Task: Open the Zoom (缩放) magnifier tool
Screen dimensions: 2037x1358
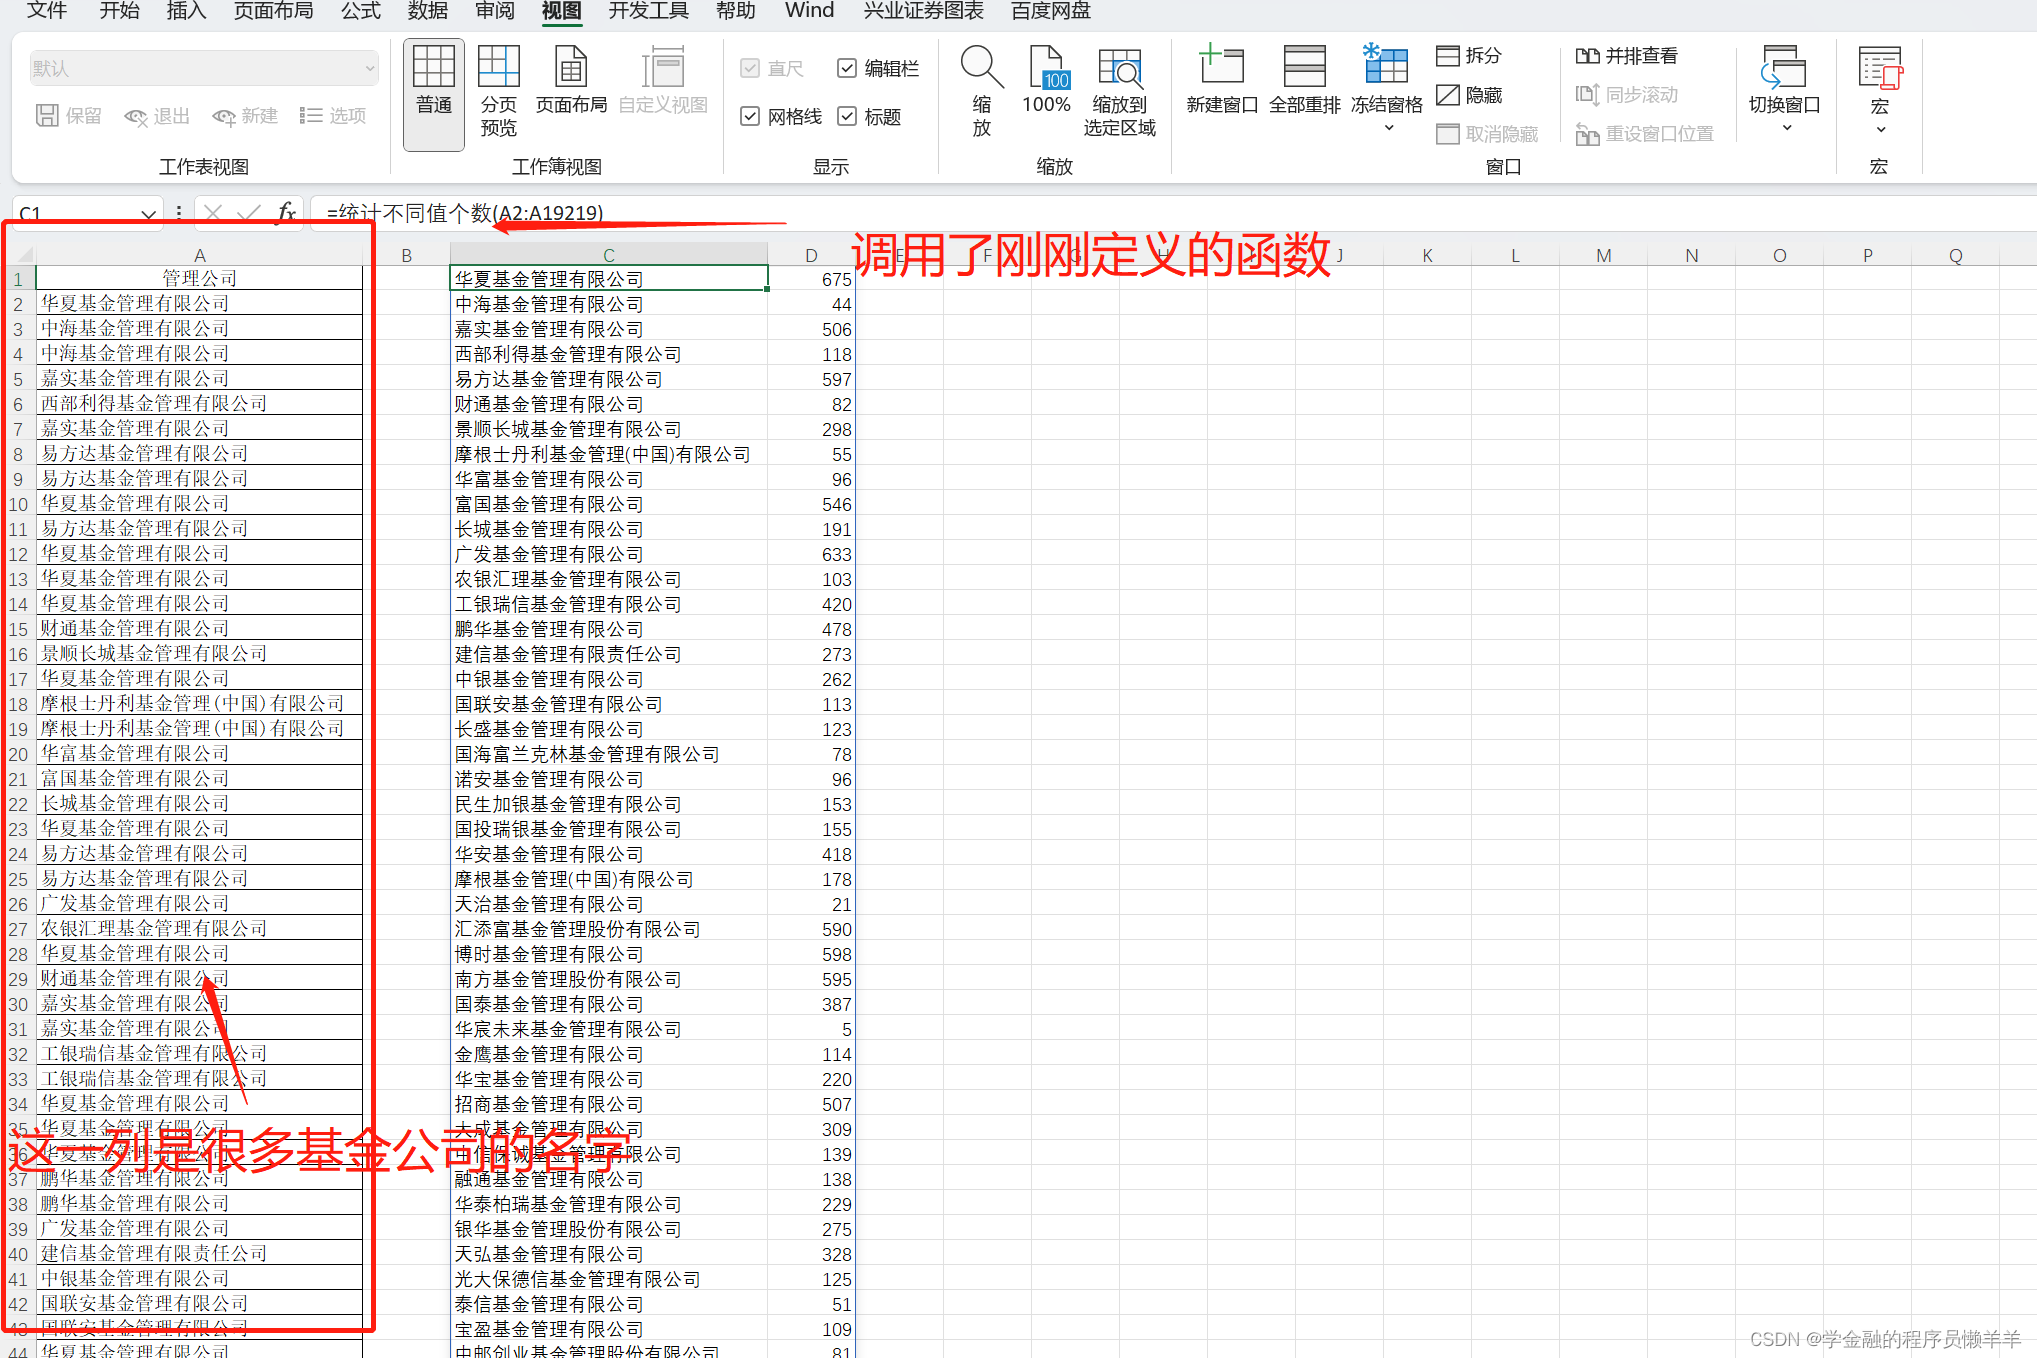Action: coord(982,92)
